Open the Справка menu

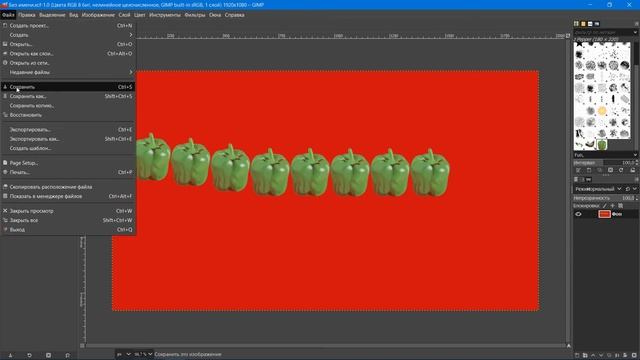[x=235, y=15]
